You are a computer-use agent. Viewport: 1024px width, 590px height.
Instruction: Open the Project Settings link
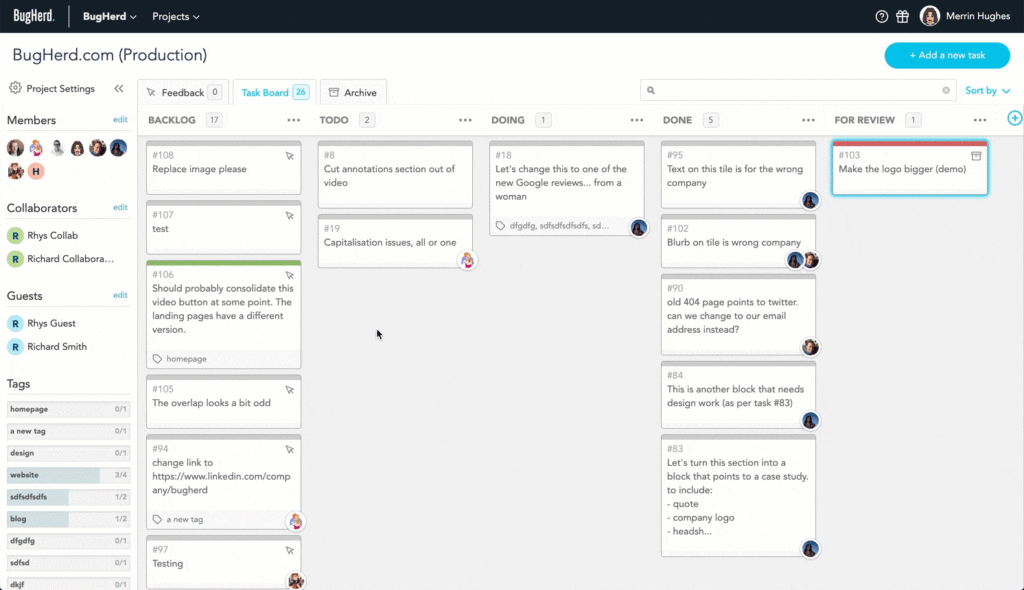(x=60, y=88)
